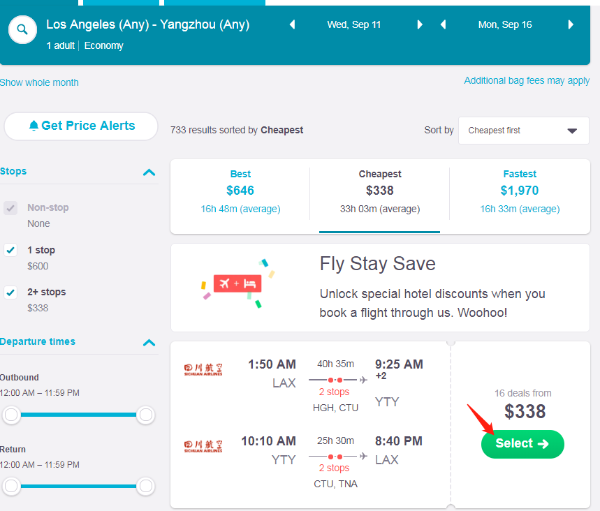Collapse the Stops filter section

click(x=149, y=172)
